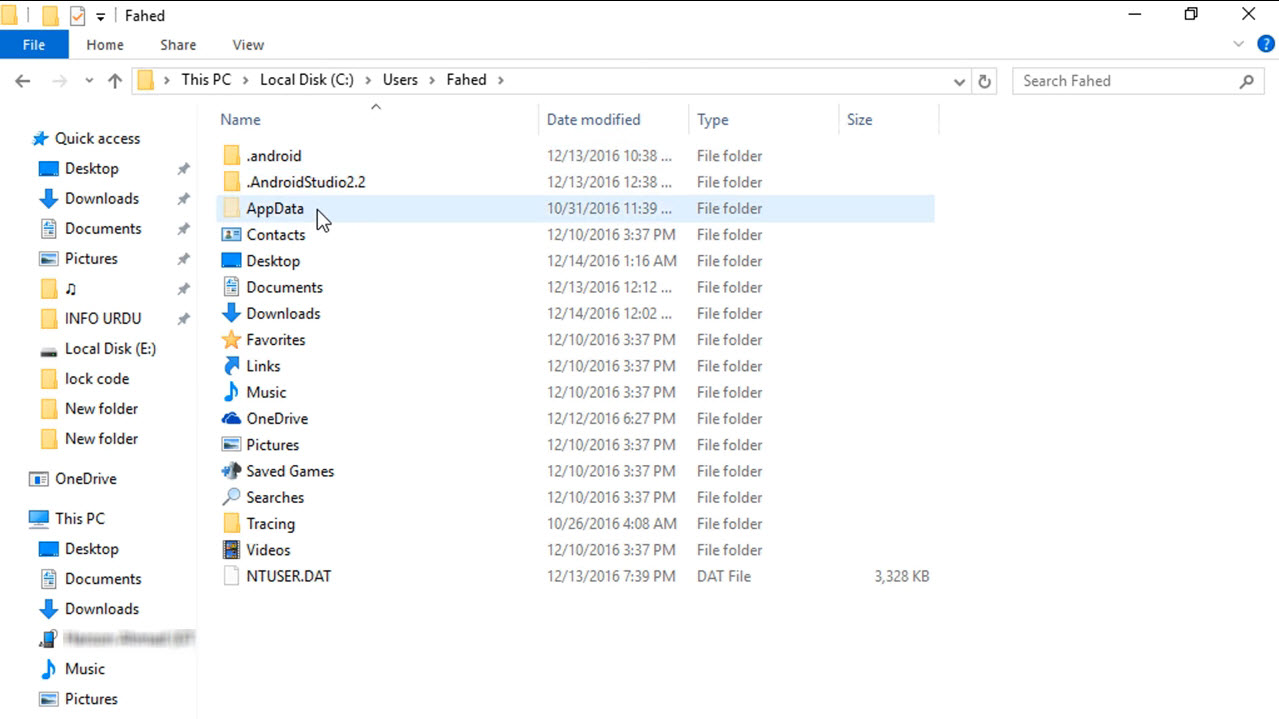Select the OneDrive folder in file list
This screenshot has width=1279, height=719.
click(x=277, y=418)
